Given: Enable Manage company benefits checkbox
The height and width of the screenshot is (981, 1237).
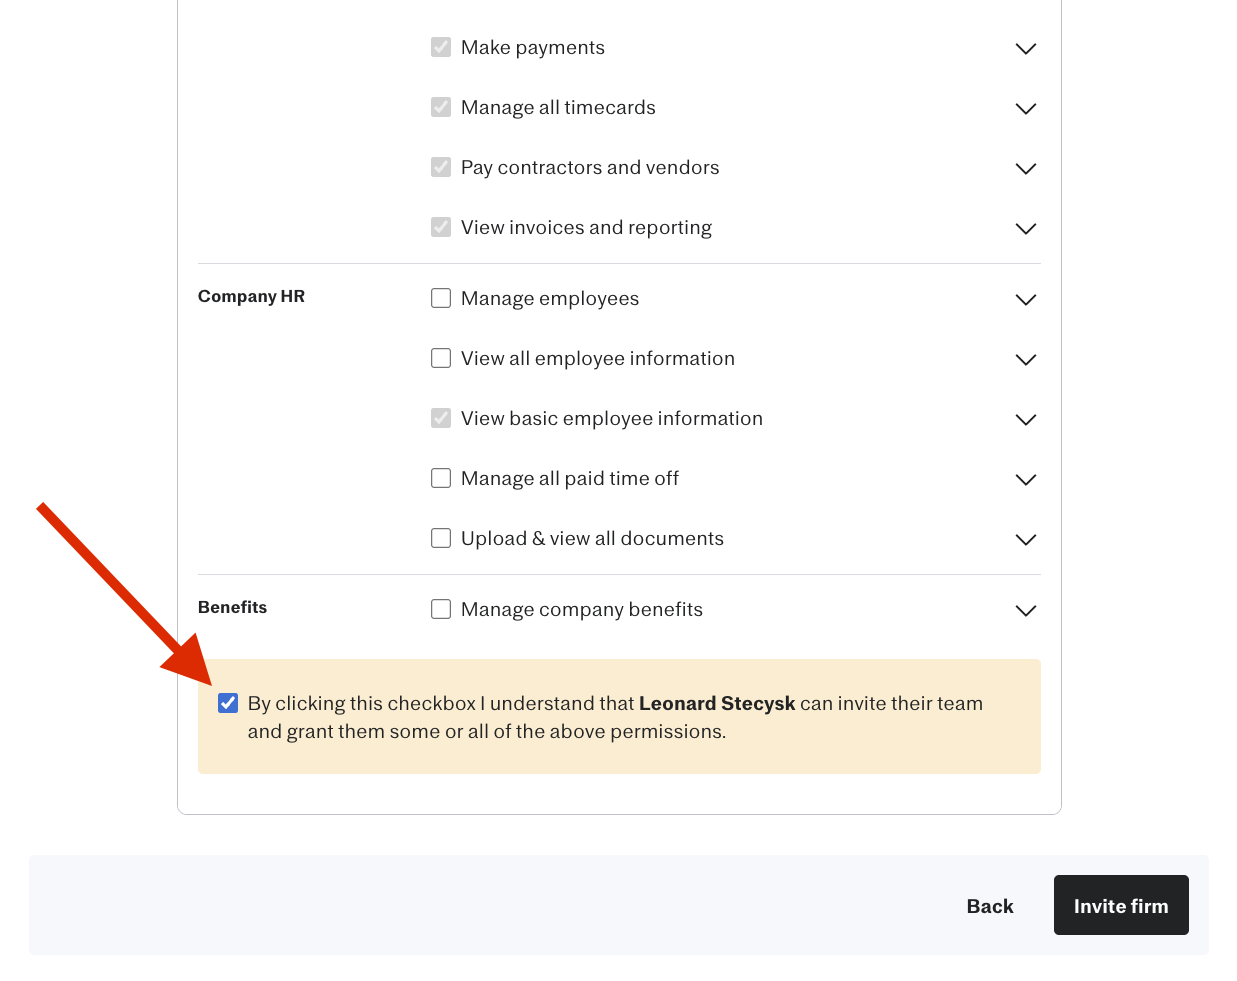Looking at the screenshot, I should click(441, 609).
